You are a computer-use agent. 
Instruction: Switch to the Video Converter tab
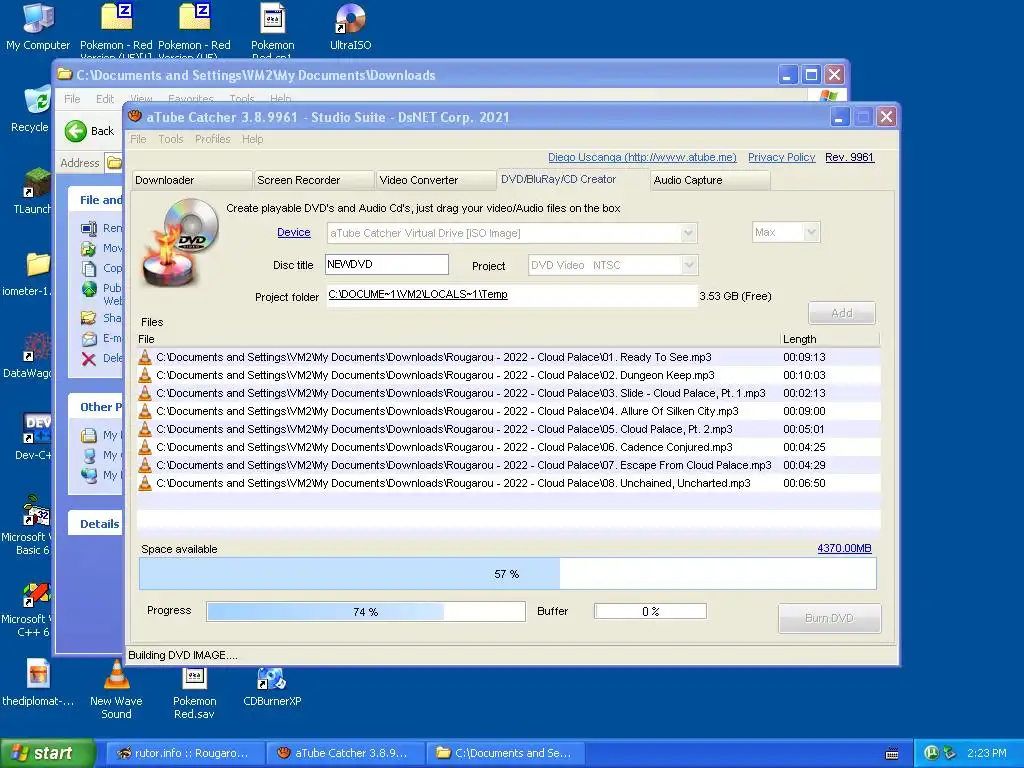point(436,180)
